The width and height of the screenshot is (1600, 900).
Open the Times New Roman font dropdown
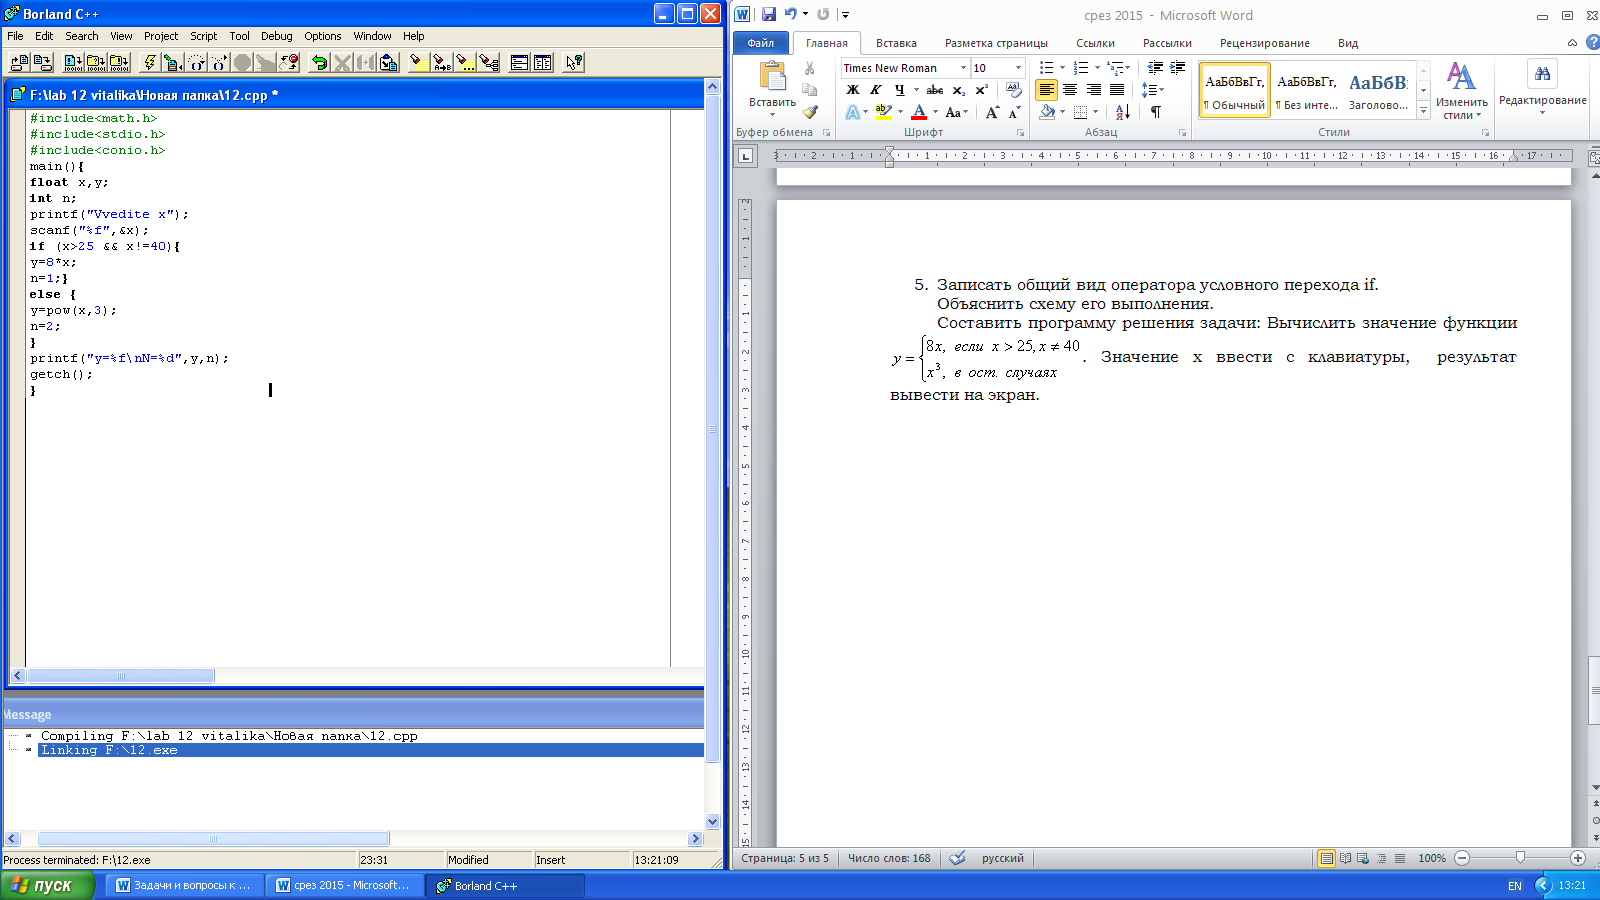[963, 68]
